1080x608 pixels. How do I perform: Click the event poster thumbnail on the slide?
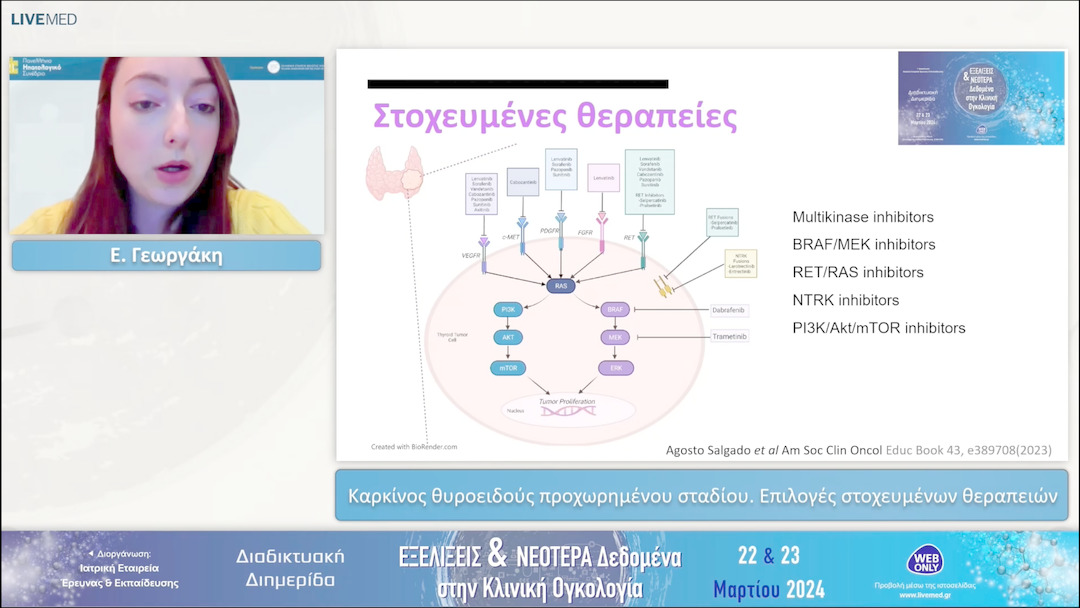pyautogui.click(x=981, y=98)
